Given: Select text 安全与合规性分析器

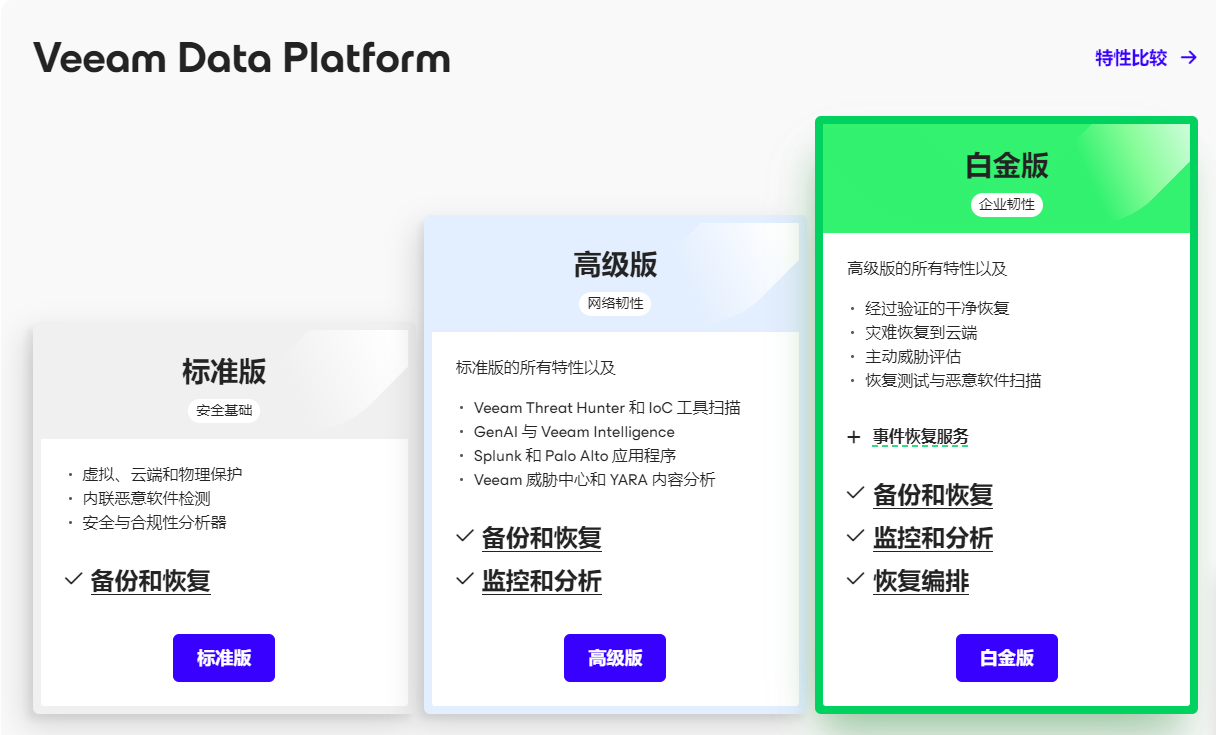Looking at the screenshot, I should [154, 523].
